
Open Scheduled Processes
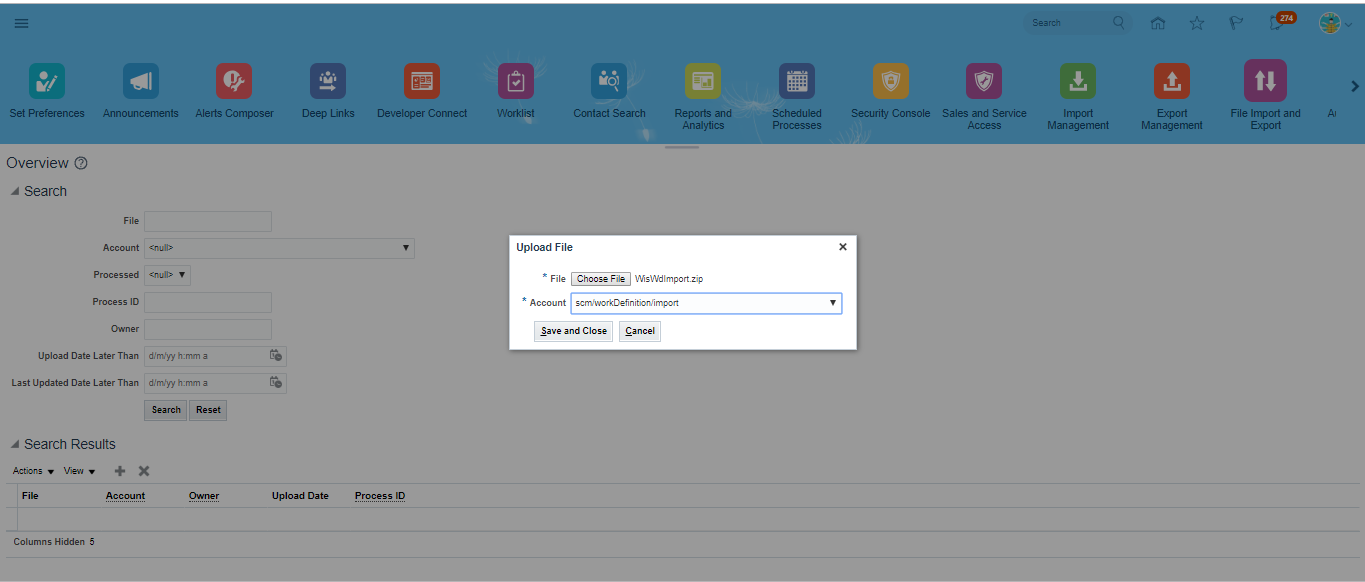796,81
